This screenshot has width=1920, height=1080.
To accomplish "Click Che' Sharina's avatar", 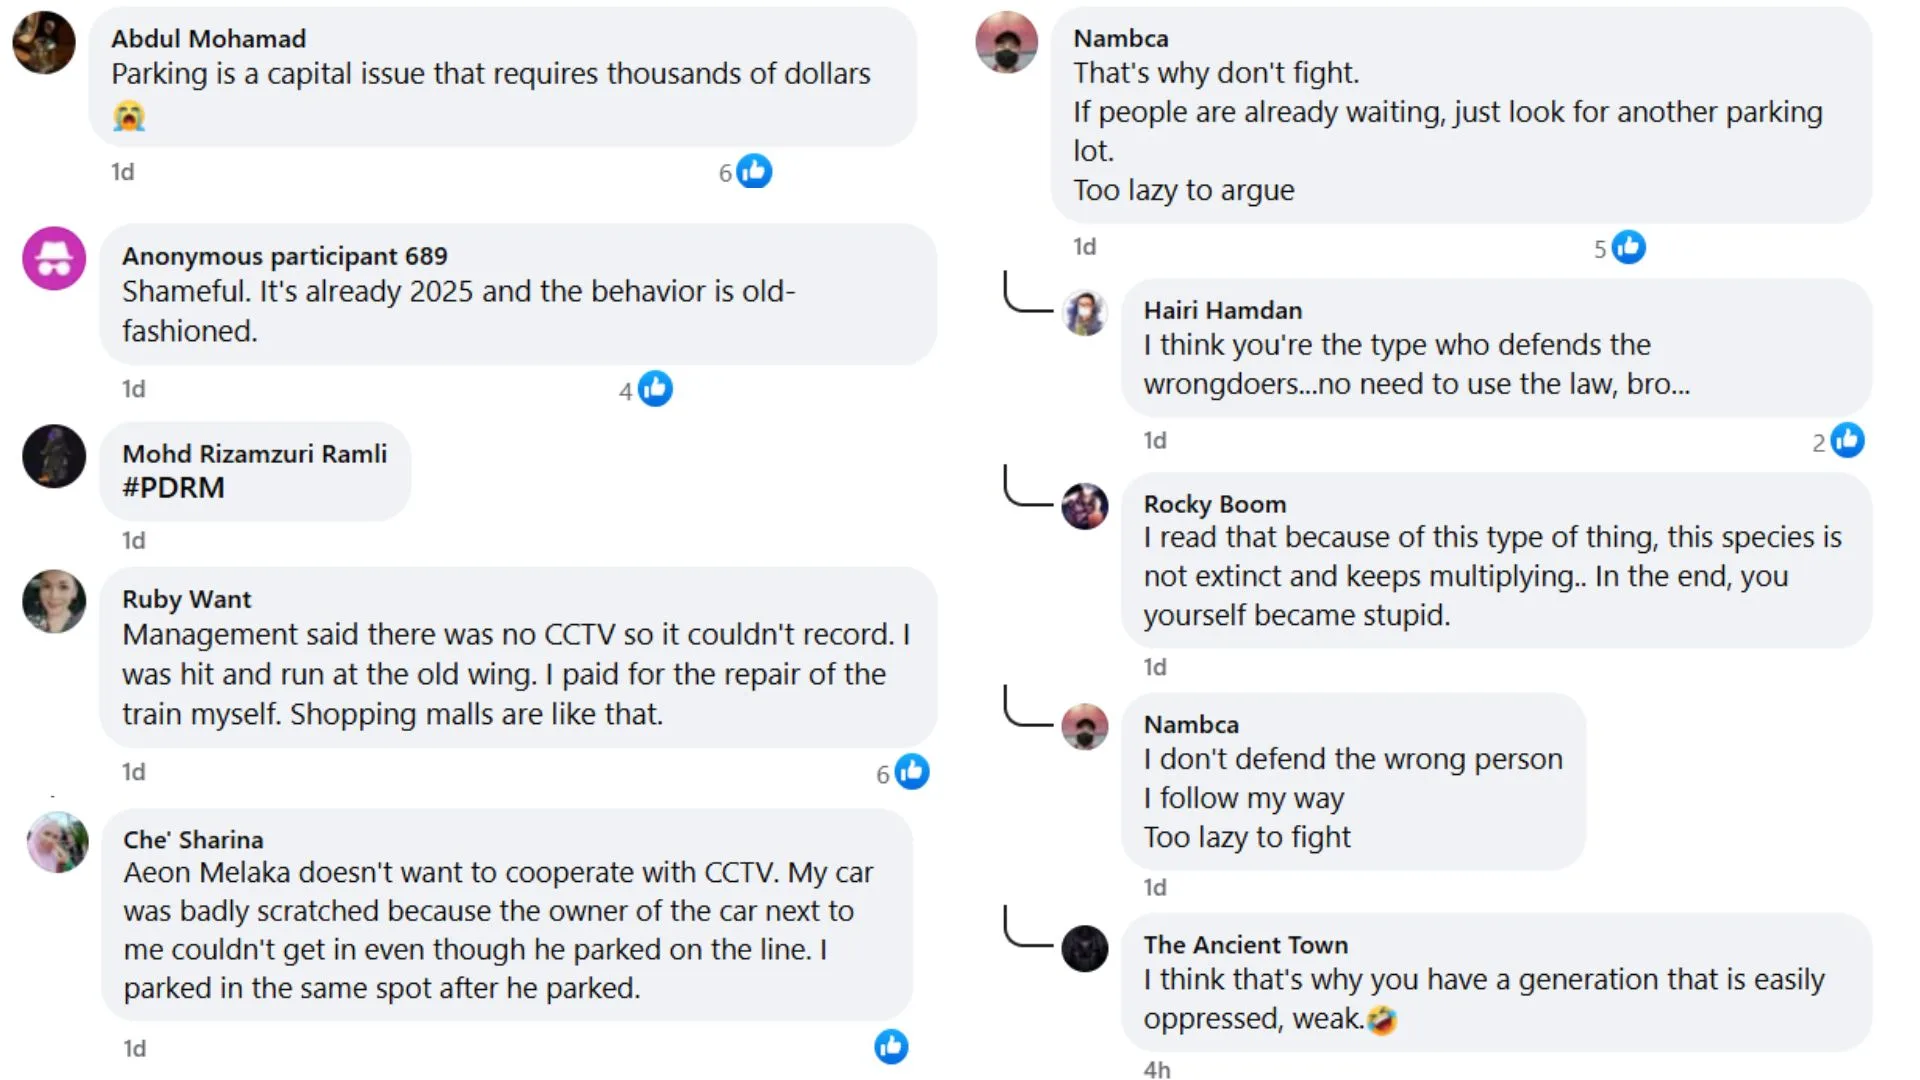I will (58, 842).
